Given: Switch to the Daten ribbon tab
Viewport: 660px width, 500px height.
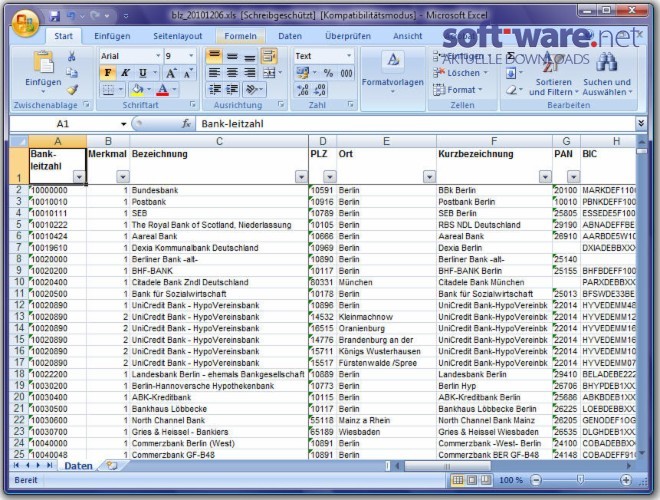Looking at the screenshot, I should pyautogui.click(x=290, y=36).
